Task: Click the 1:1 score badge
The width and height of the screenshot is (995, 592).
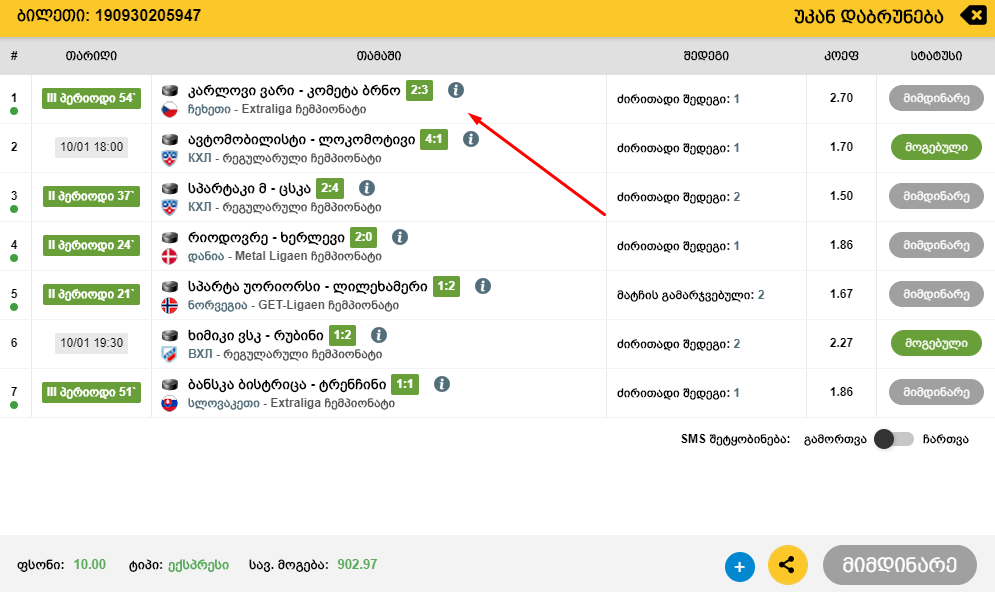Action: click(x=405, y=384)
